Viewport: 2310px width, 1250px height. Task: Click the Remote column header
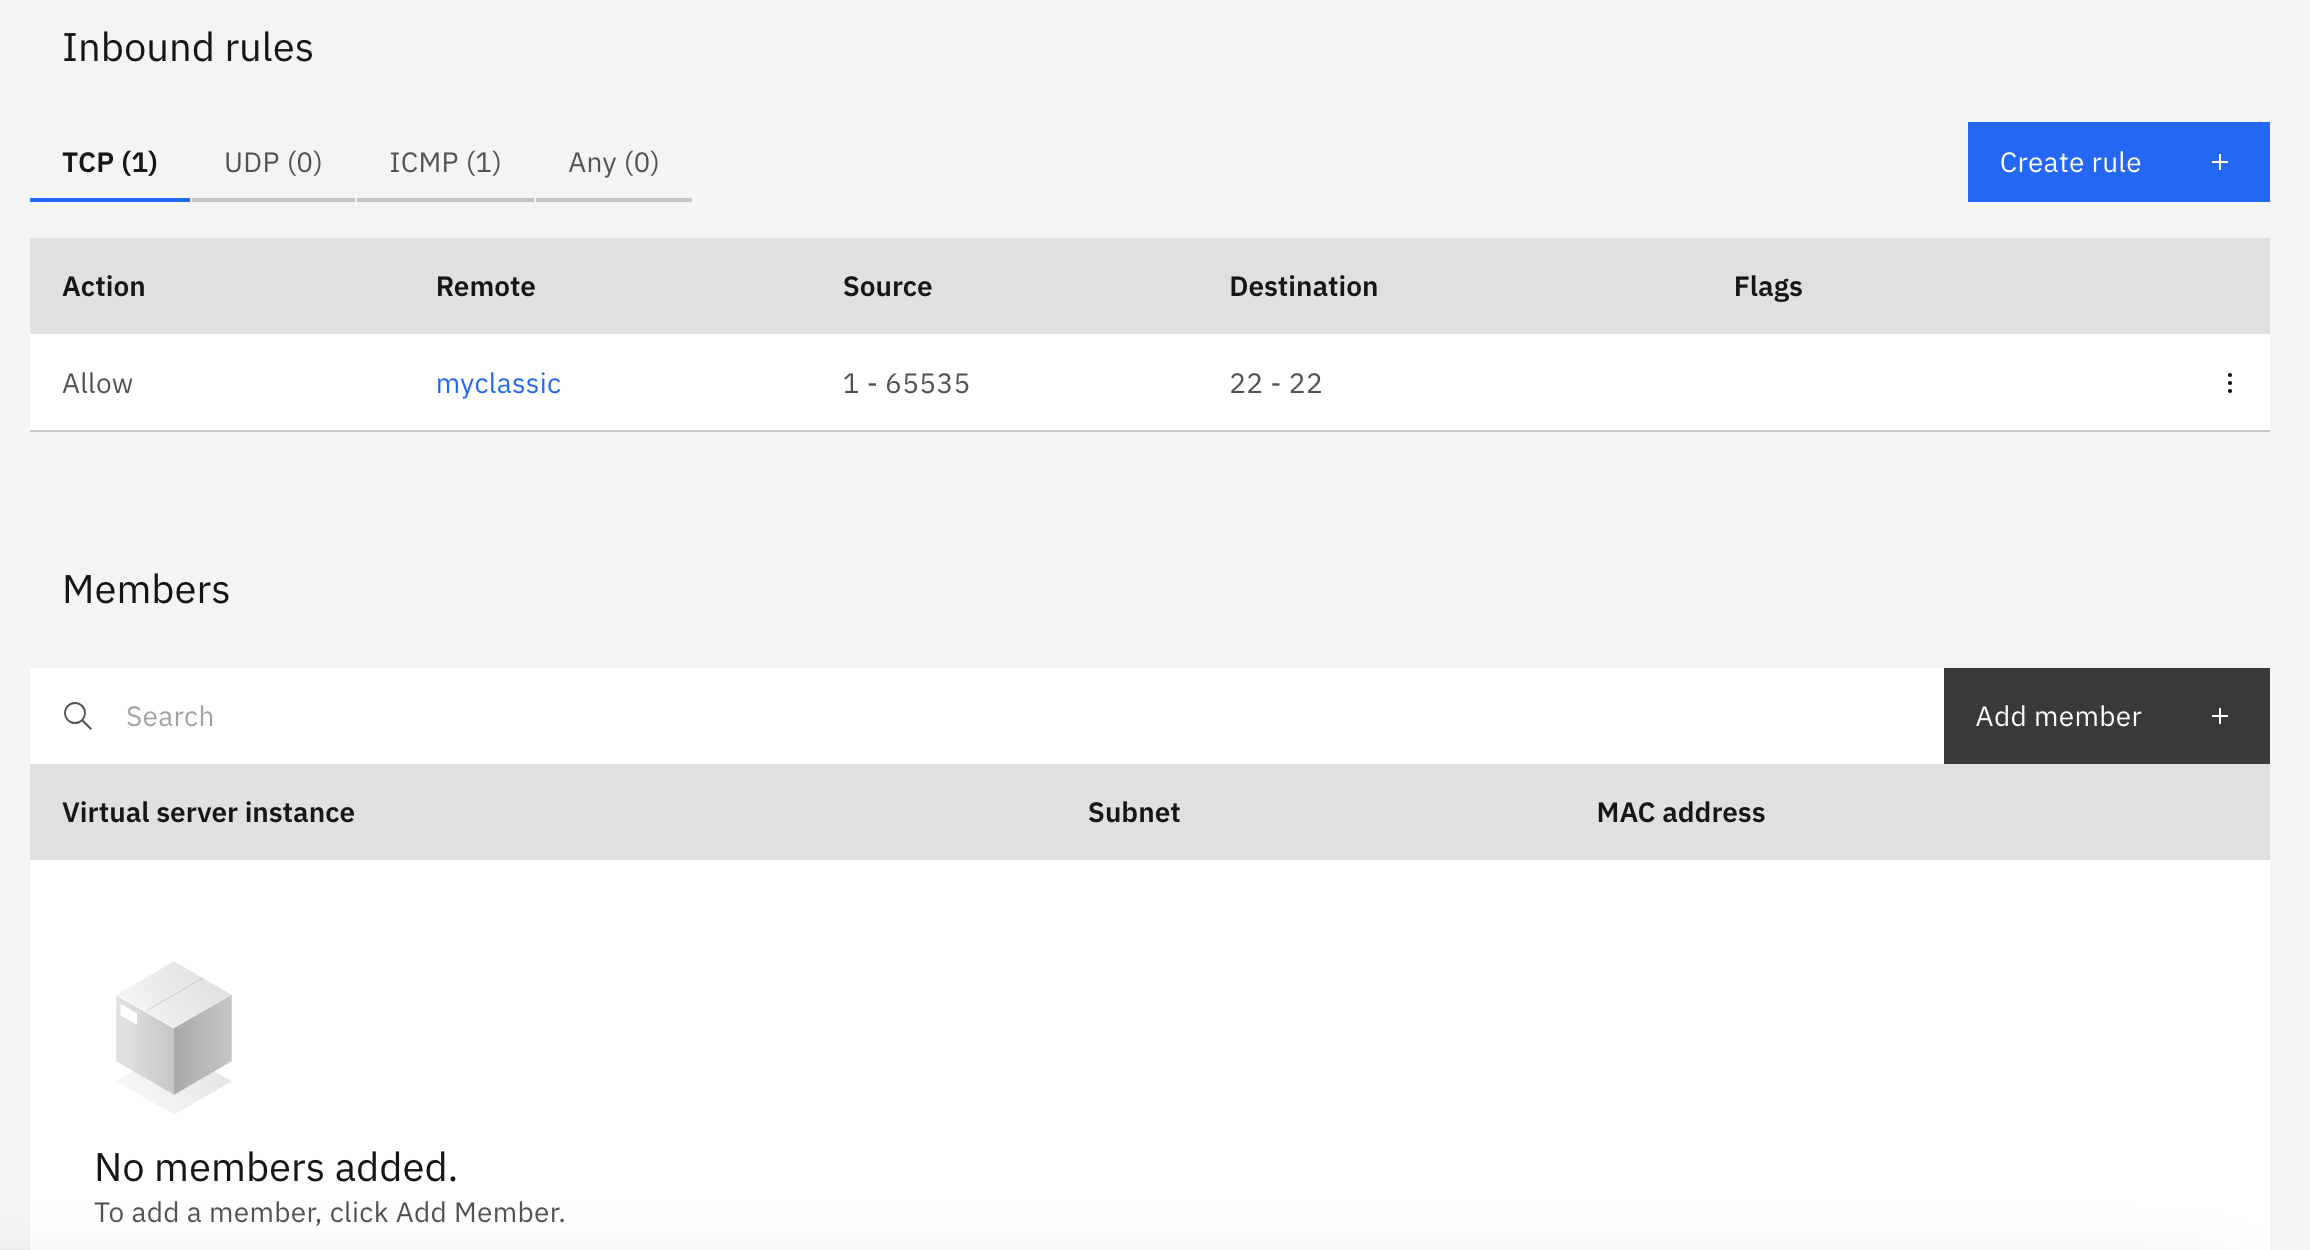point(486,286)
